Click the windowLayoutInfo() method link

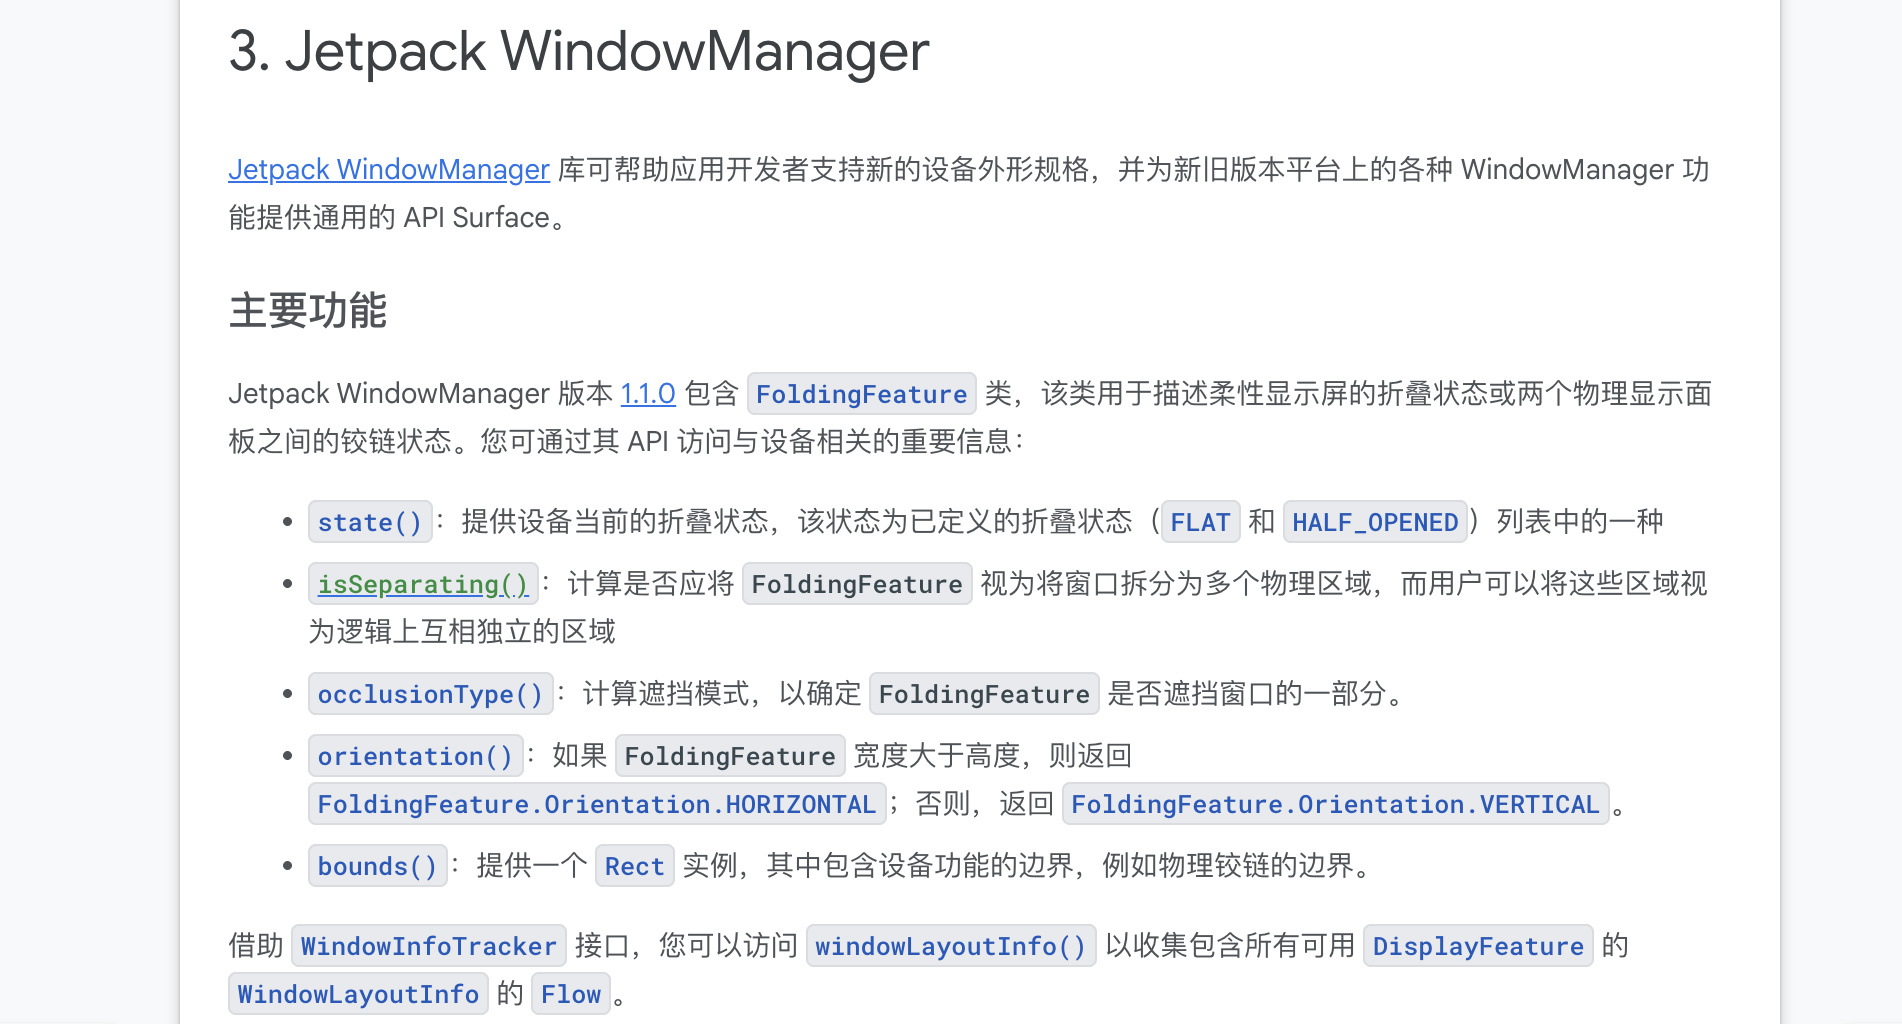[x=950, y=946]
